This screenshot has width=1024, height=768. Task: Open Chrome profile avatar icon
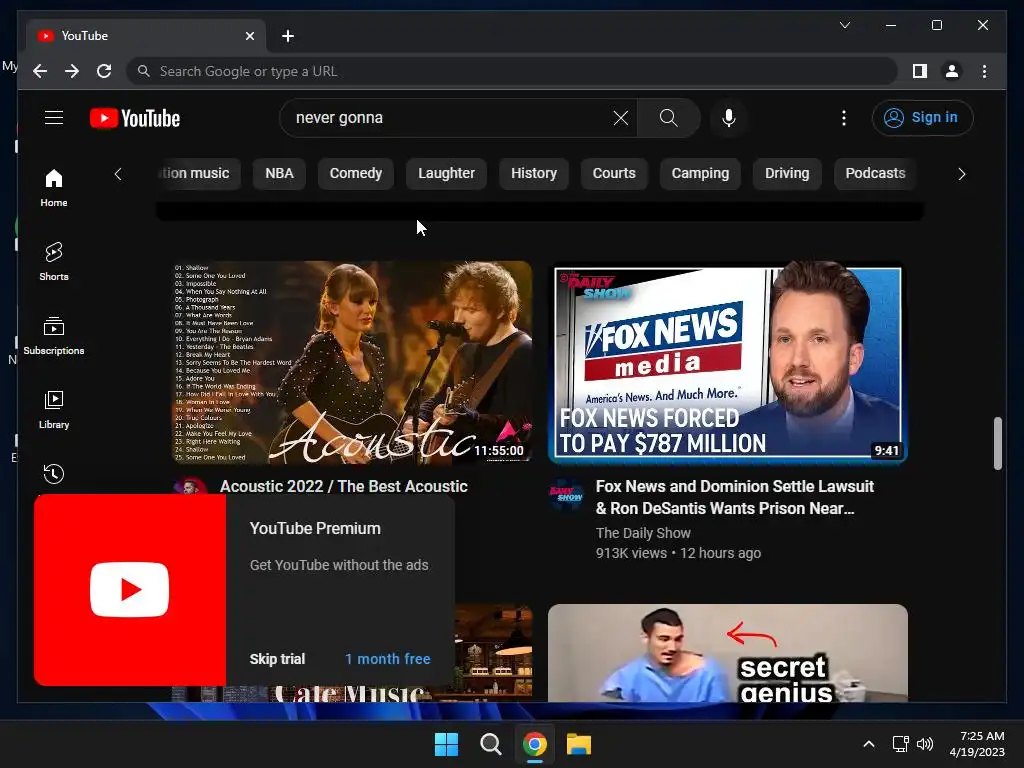(x=952, y=71)
